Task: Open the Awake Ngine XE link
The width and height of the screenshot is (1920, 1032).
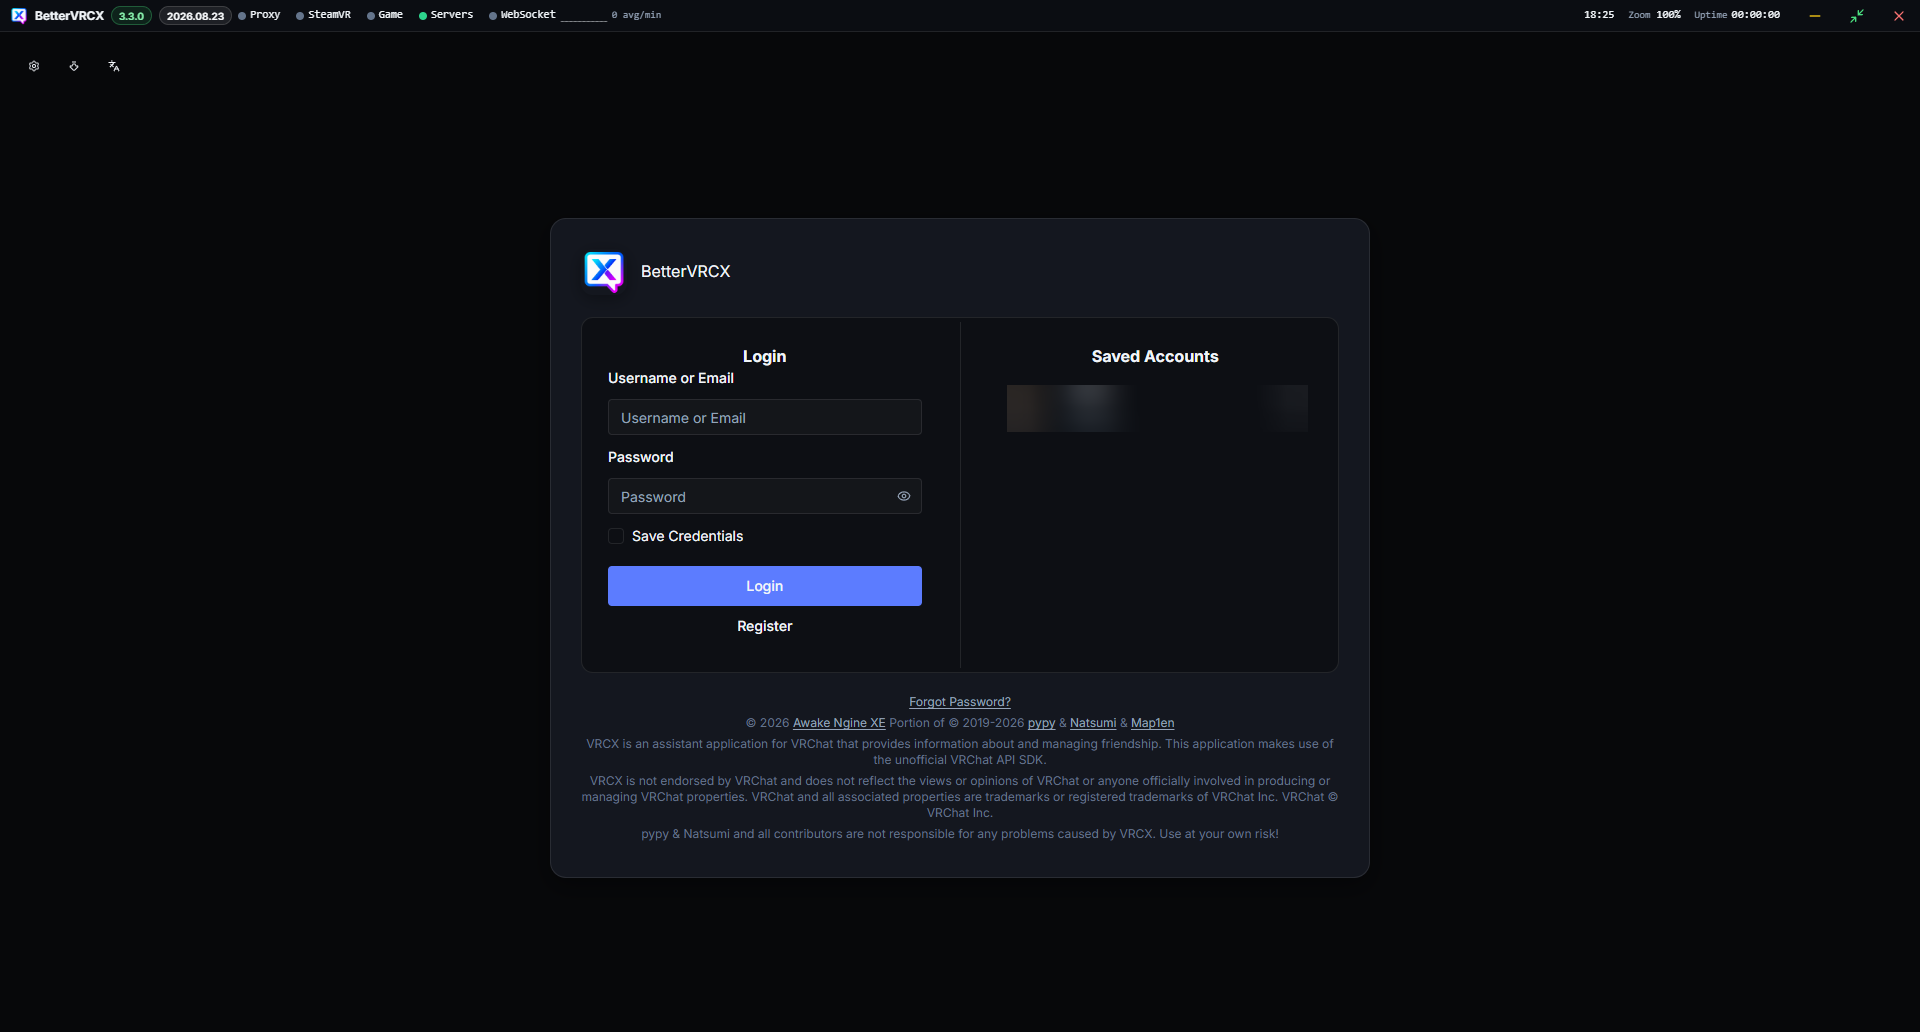Action: tap(839, 723)
